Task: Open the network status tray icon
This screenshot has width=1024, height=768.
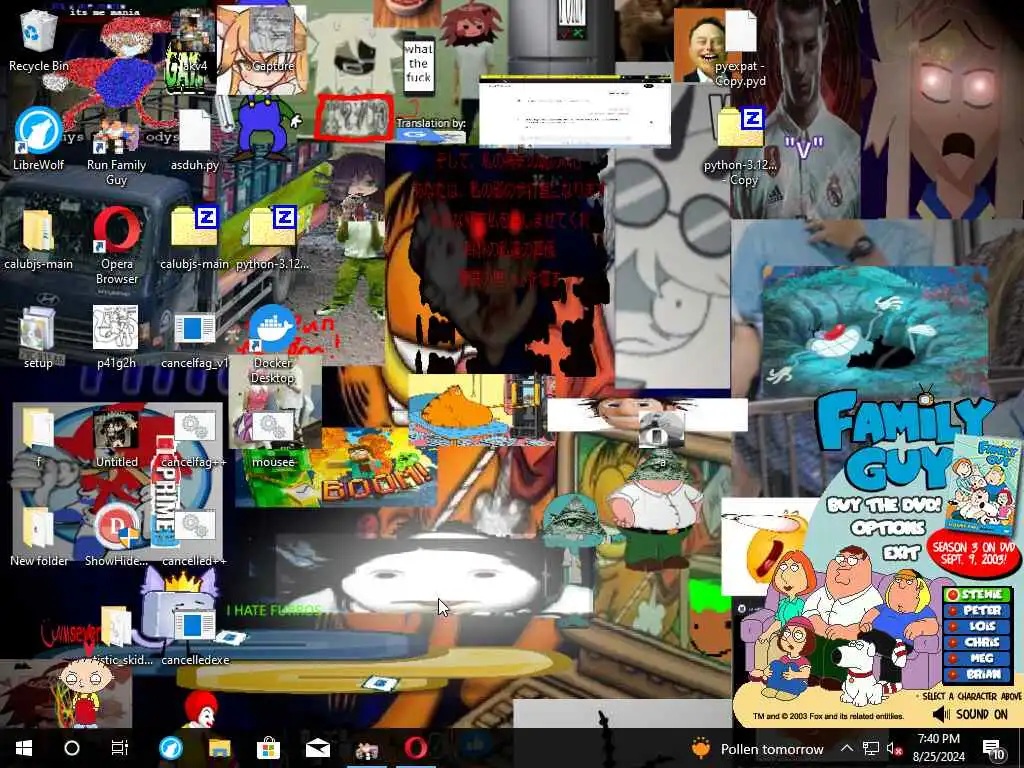Action: pyautogui.click(x=871, y=748)
